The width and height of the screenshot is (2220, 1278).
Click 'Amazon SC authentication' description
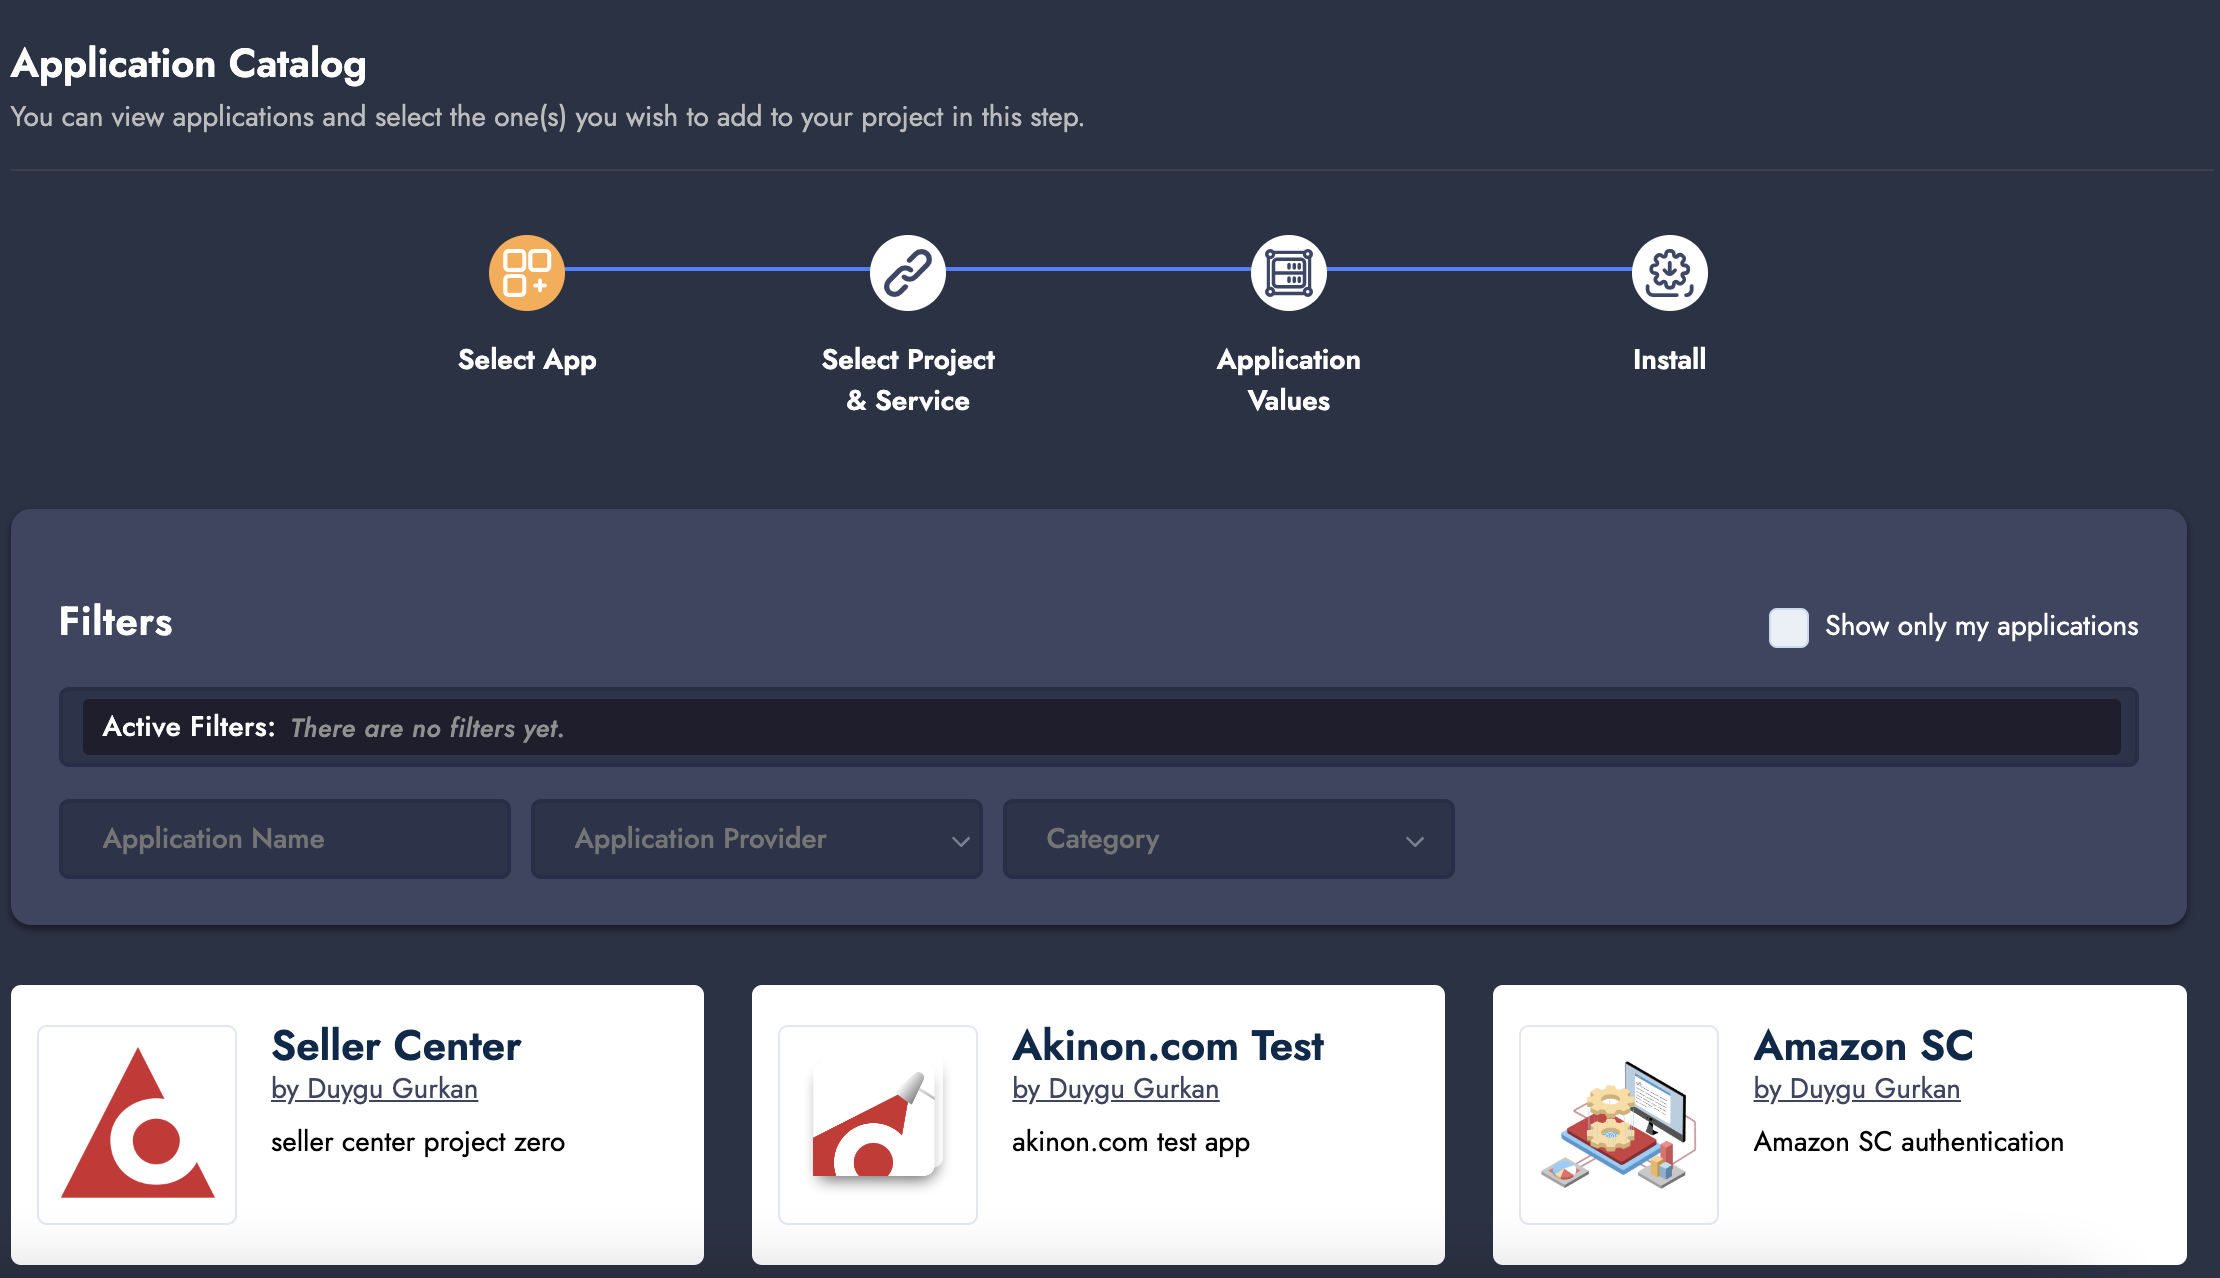click(1909, 1142)
